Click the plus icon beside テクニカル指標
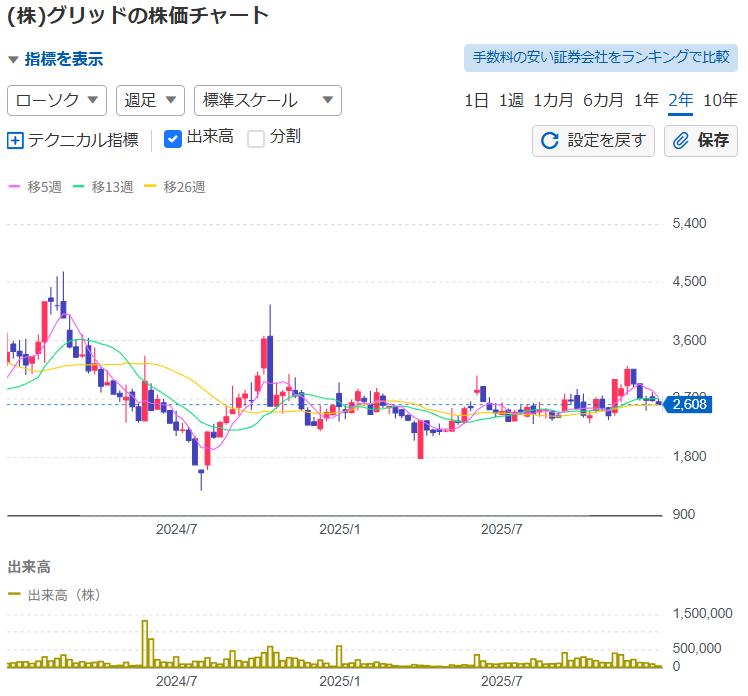 15,140
